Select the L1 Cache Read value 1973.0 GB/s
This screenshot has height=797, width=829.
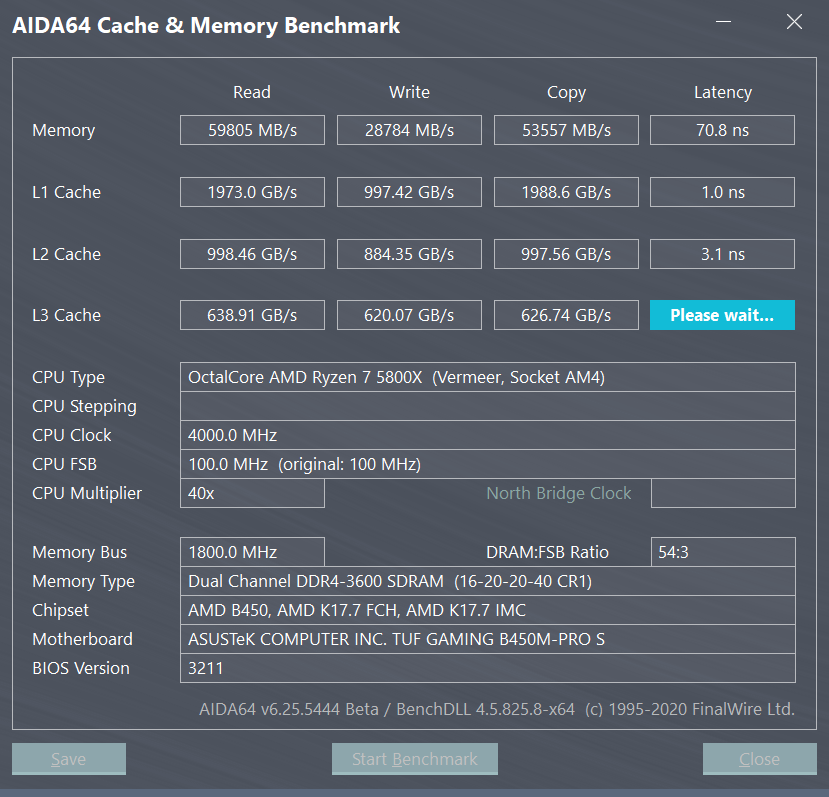coord(252,192)
